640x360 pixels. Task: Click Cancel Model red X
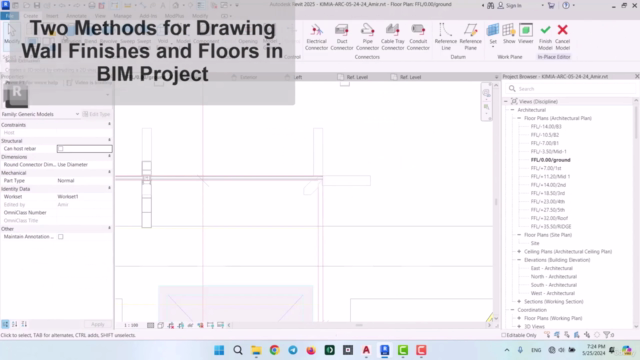pyautogui.click(x=562, y=37)
